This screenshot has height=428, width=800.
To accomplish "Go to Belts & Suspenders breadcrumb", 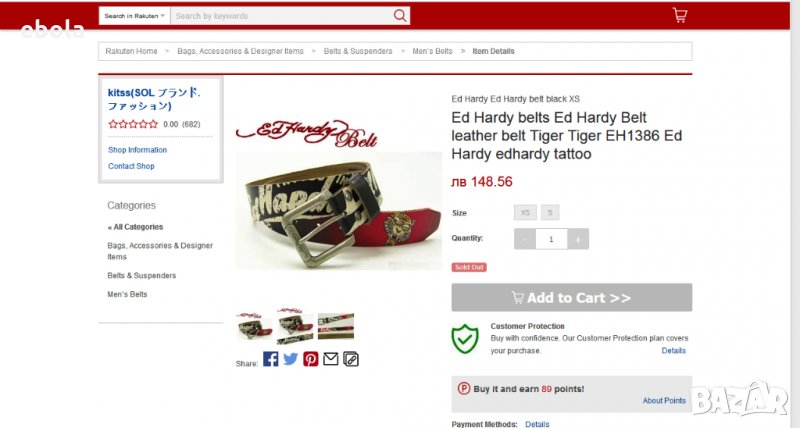I will [358, 51].
